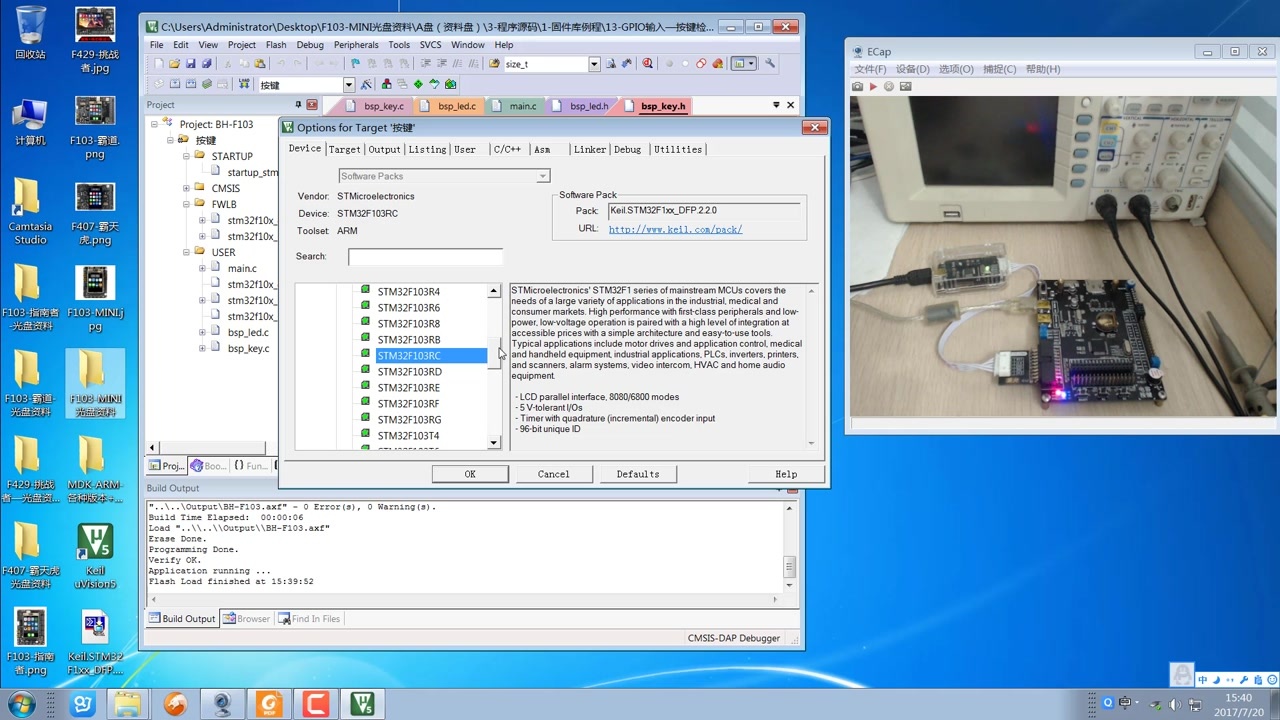1280x720 pixels.
Task: Open Manage Run-Time Environment green diamond icon
Action: coord(418,85)
